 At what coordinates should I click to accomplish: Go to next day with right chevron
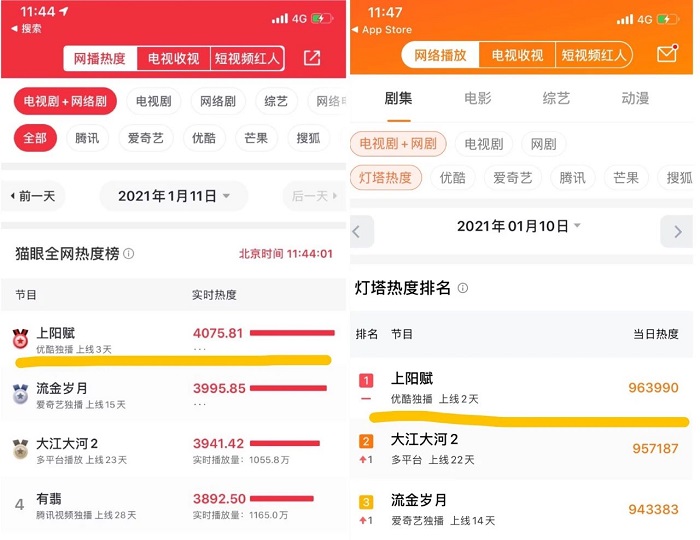(677, 232)
